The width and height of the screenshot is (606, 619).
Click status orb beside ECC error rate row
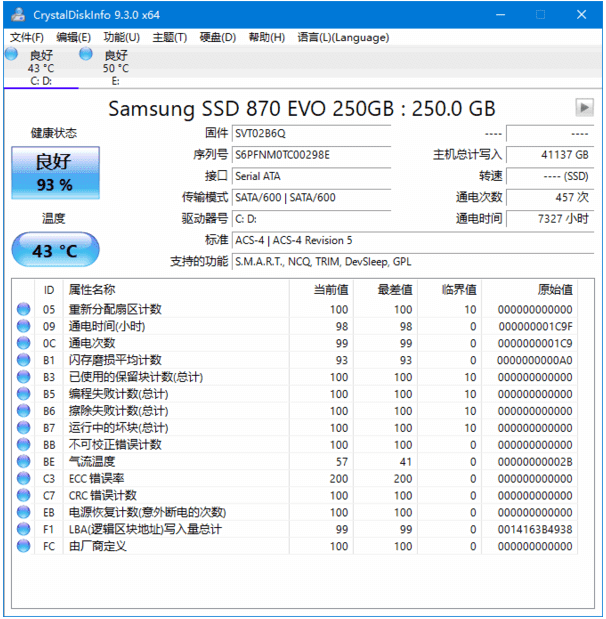click(23, 478)
